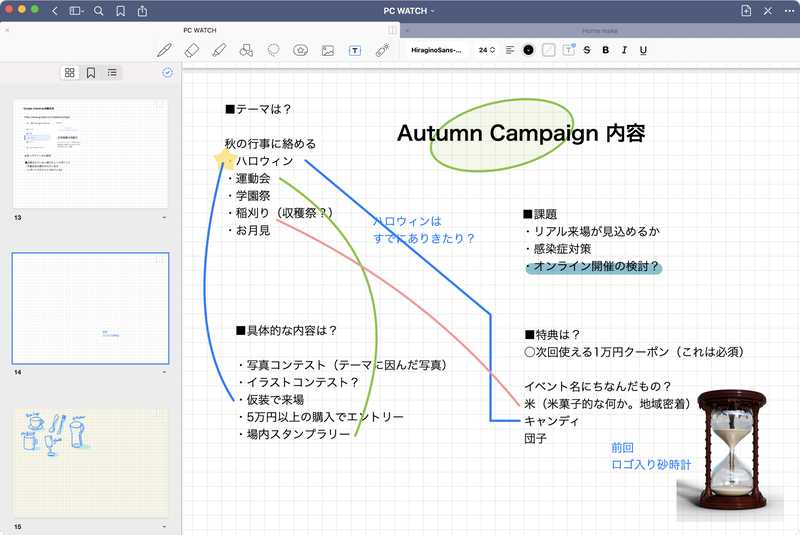Viewport: 800px width, 535px height.
Task: Switch sidebar to thumbnails grid view
Action: coord(70,73)
